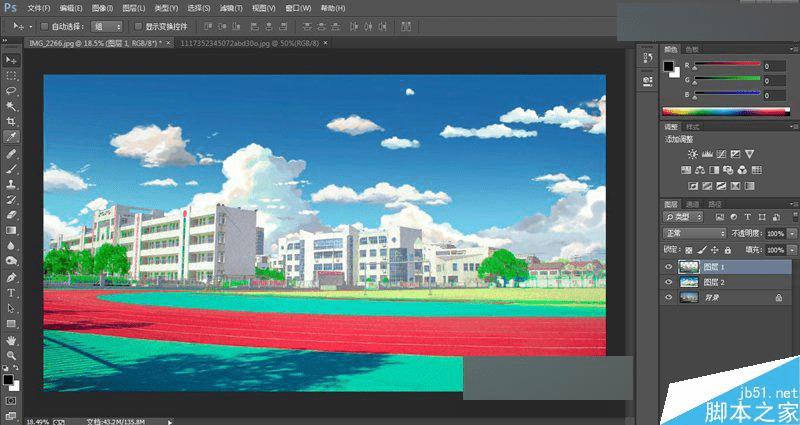The image size is (800, 425).
Task: Select the History Brush tool
Action: pos(11,199)
